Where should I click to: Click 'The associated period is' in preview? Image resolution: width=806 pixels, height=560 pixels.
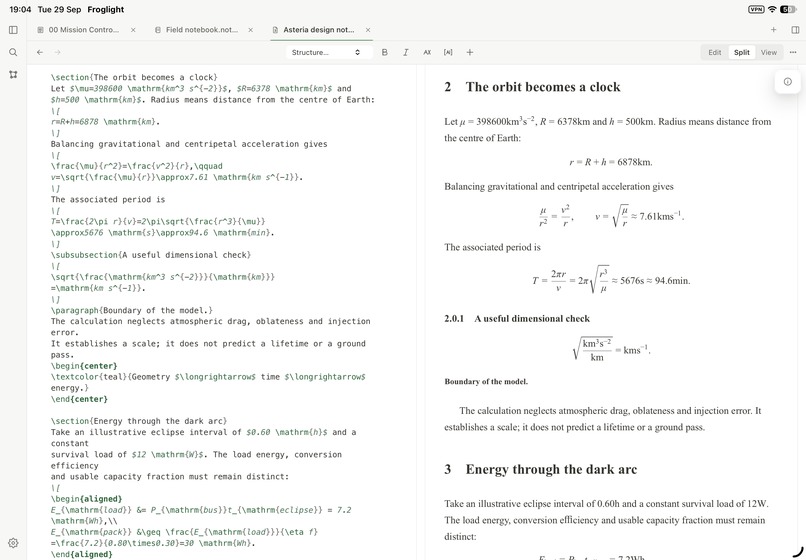click(x=492, y=247)
